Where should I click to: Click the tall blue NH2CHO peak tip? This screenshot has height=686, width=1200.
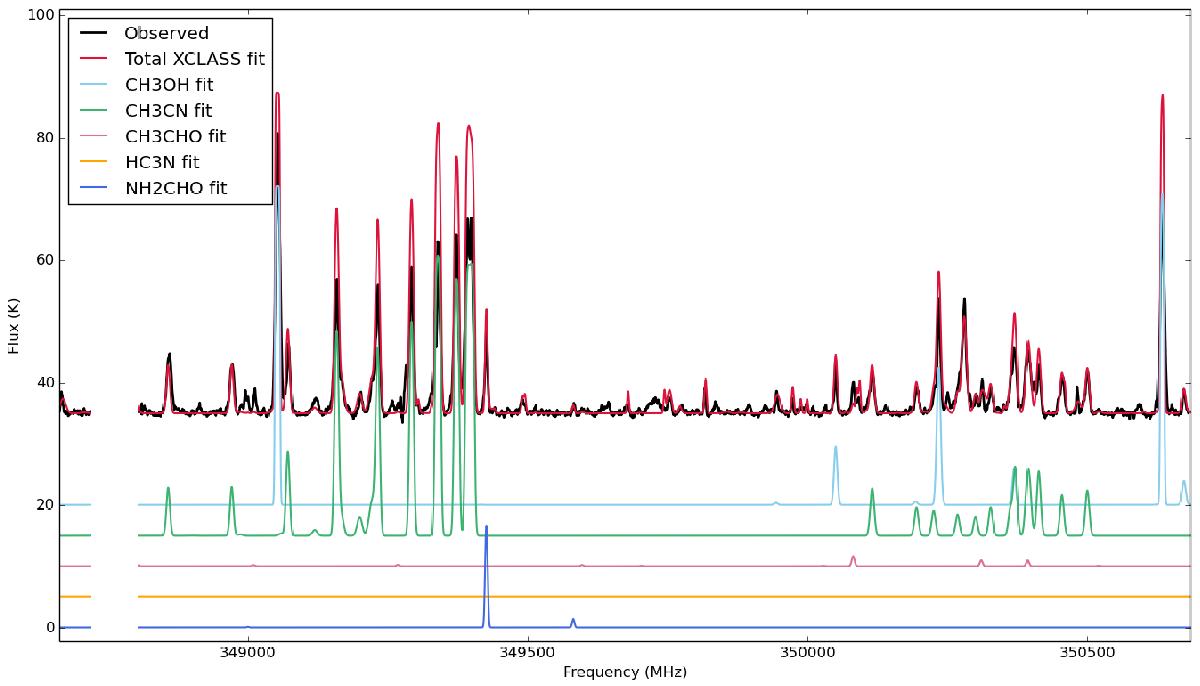[486, 527]
